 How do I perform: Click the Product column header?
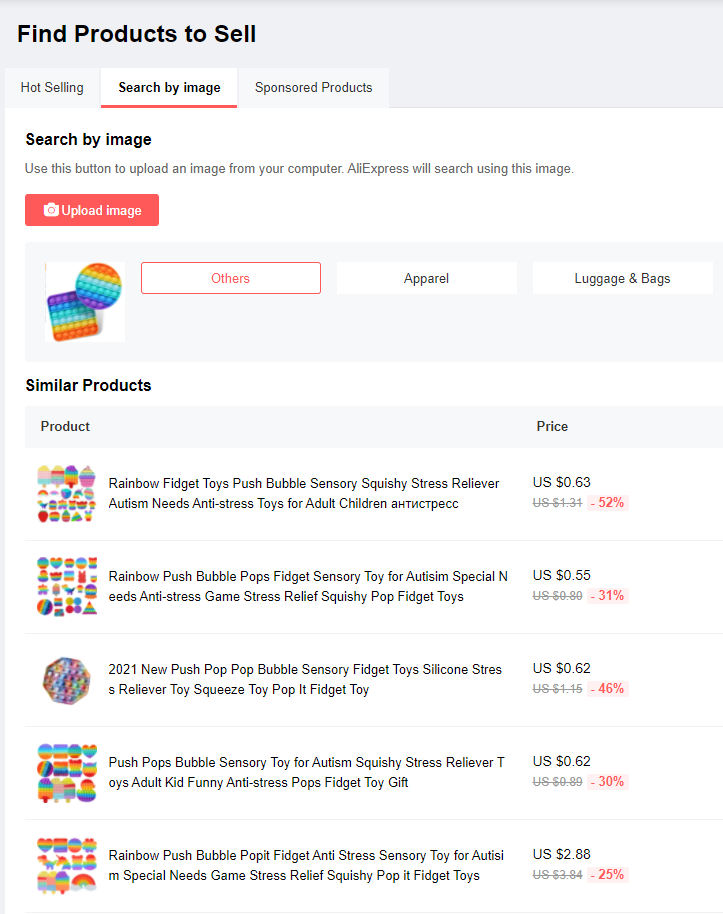(65, 427)
